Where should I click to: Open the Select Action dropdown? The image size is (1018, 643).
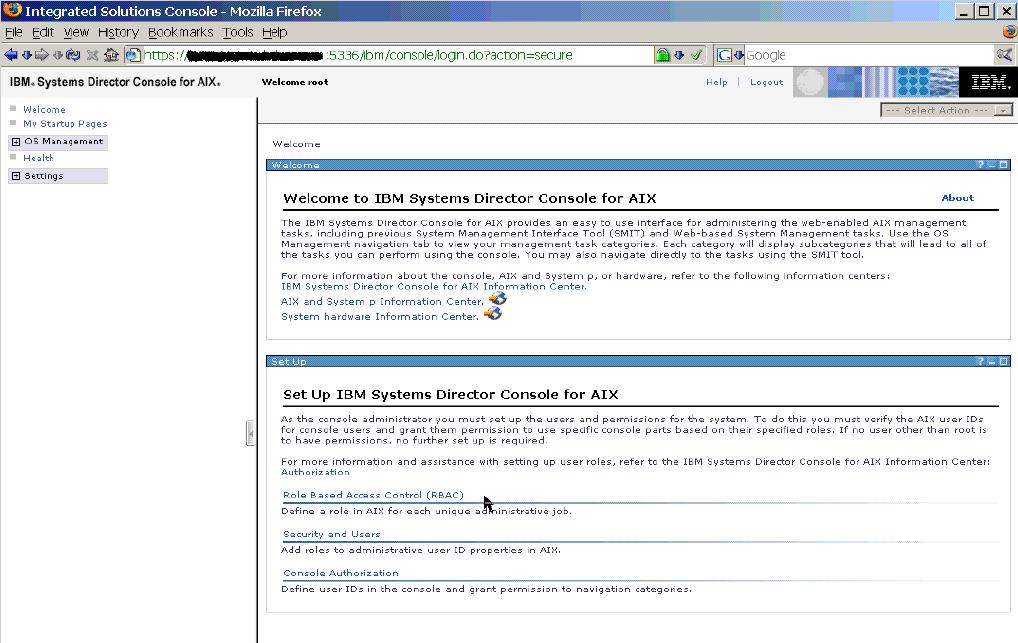(946, 110)
